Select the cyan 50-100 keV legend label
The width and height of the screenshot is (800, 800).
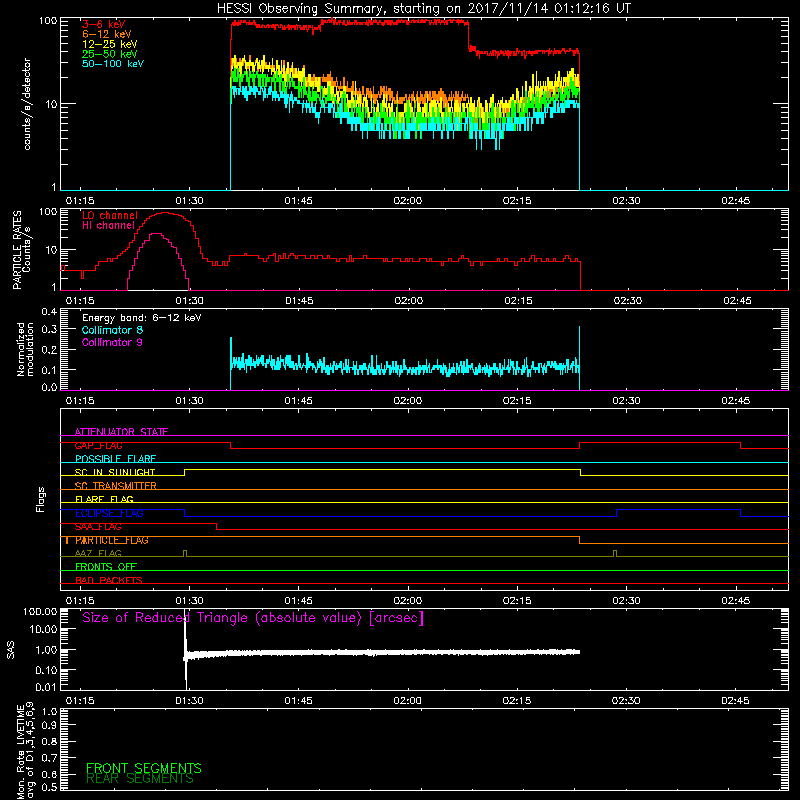coord(113,63)
